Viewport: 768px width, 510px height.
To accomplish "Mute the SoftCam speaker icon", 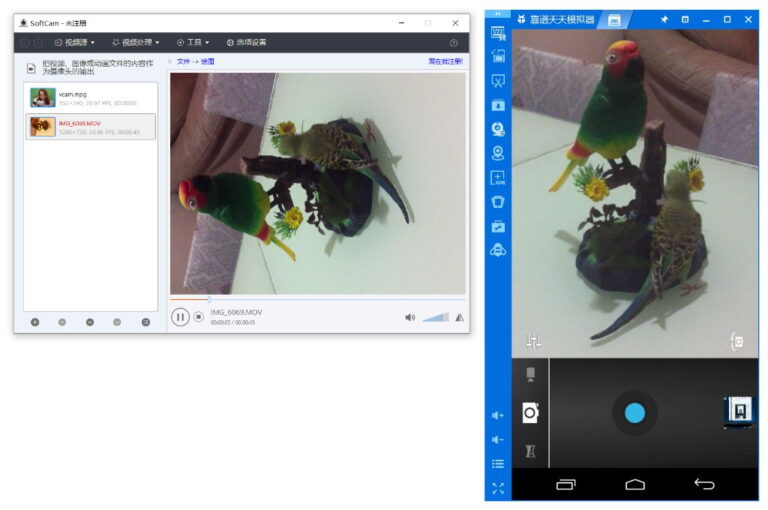I will coord(409,317).
